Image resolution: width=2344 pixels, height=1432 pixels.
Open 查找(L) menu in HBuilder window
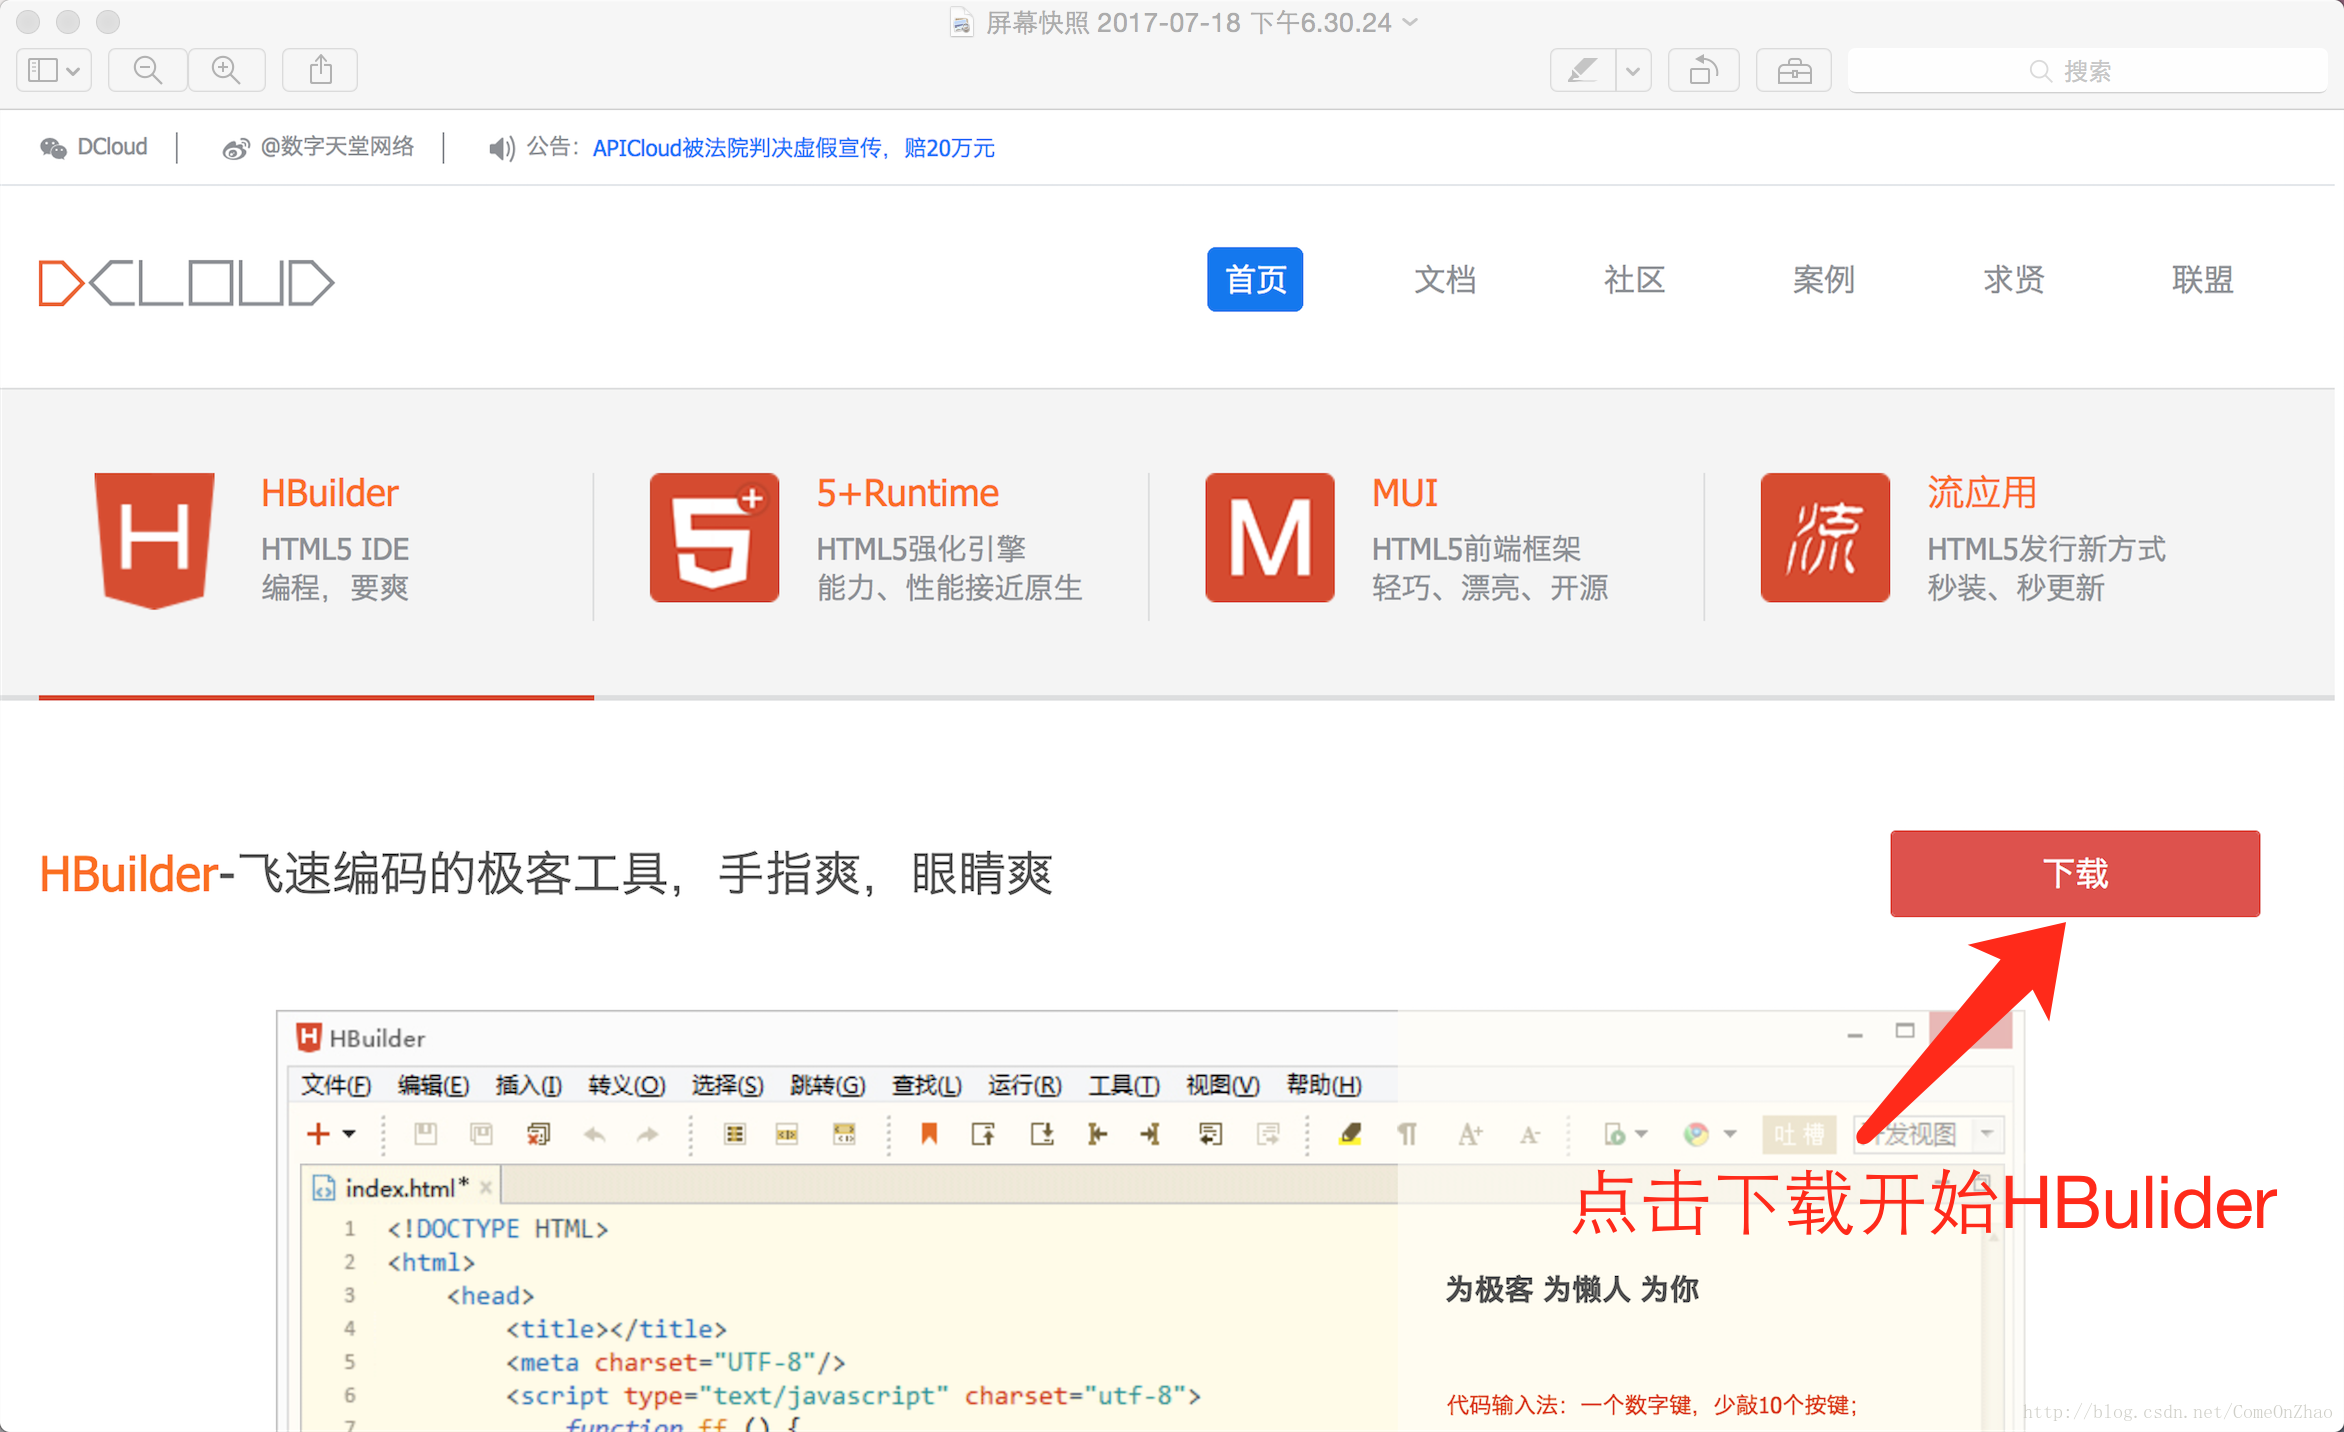pos(926,1085)
